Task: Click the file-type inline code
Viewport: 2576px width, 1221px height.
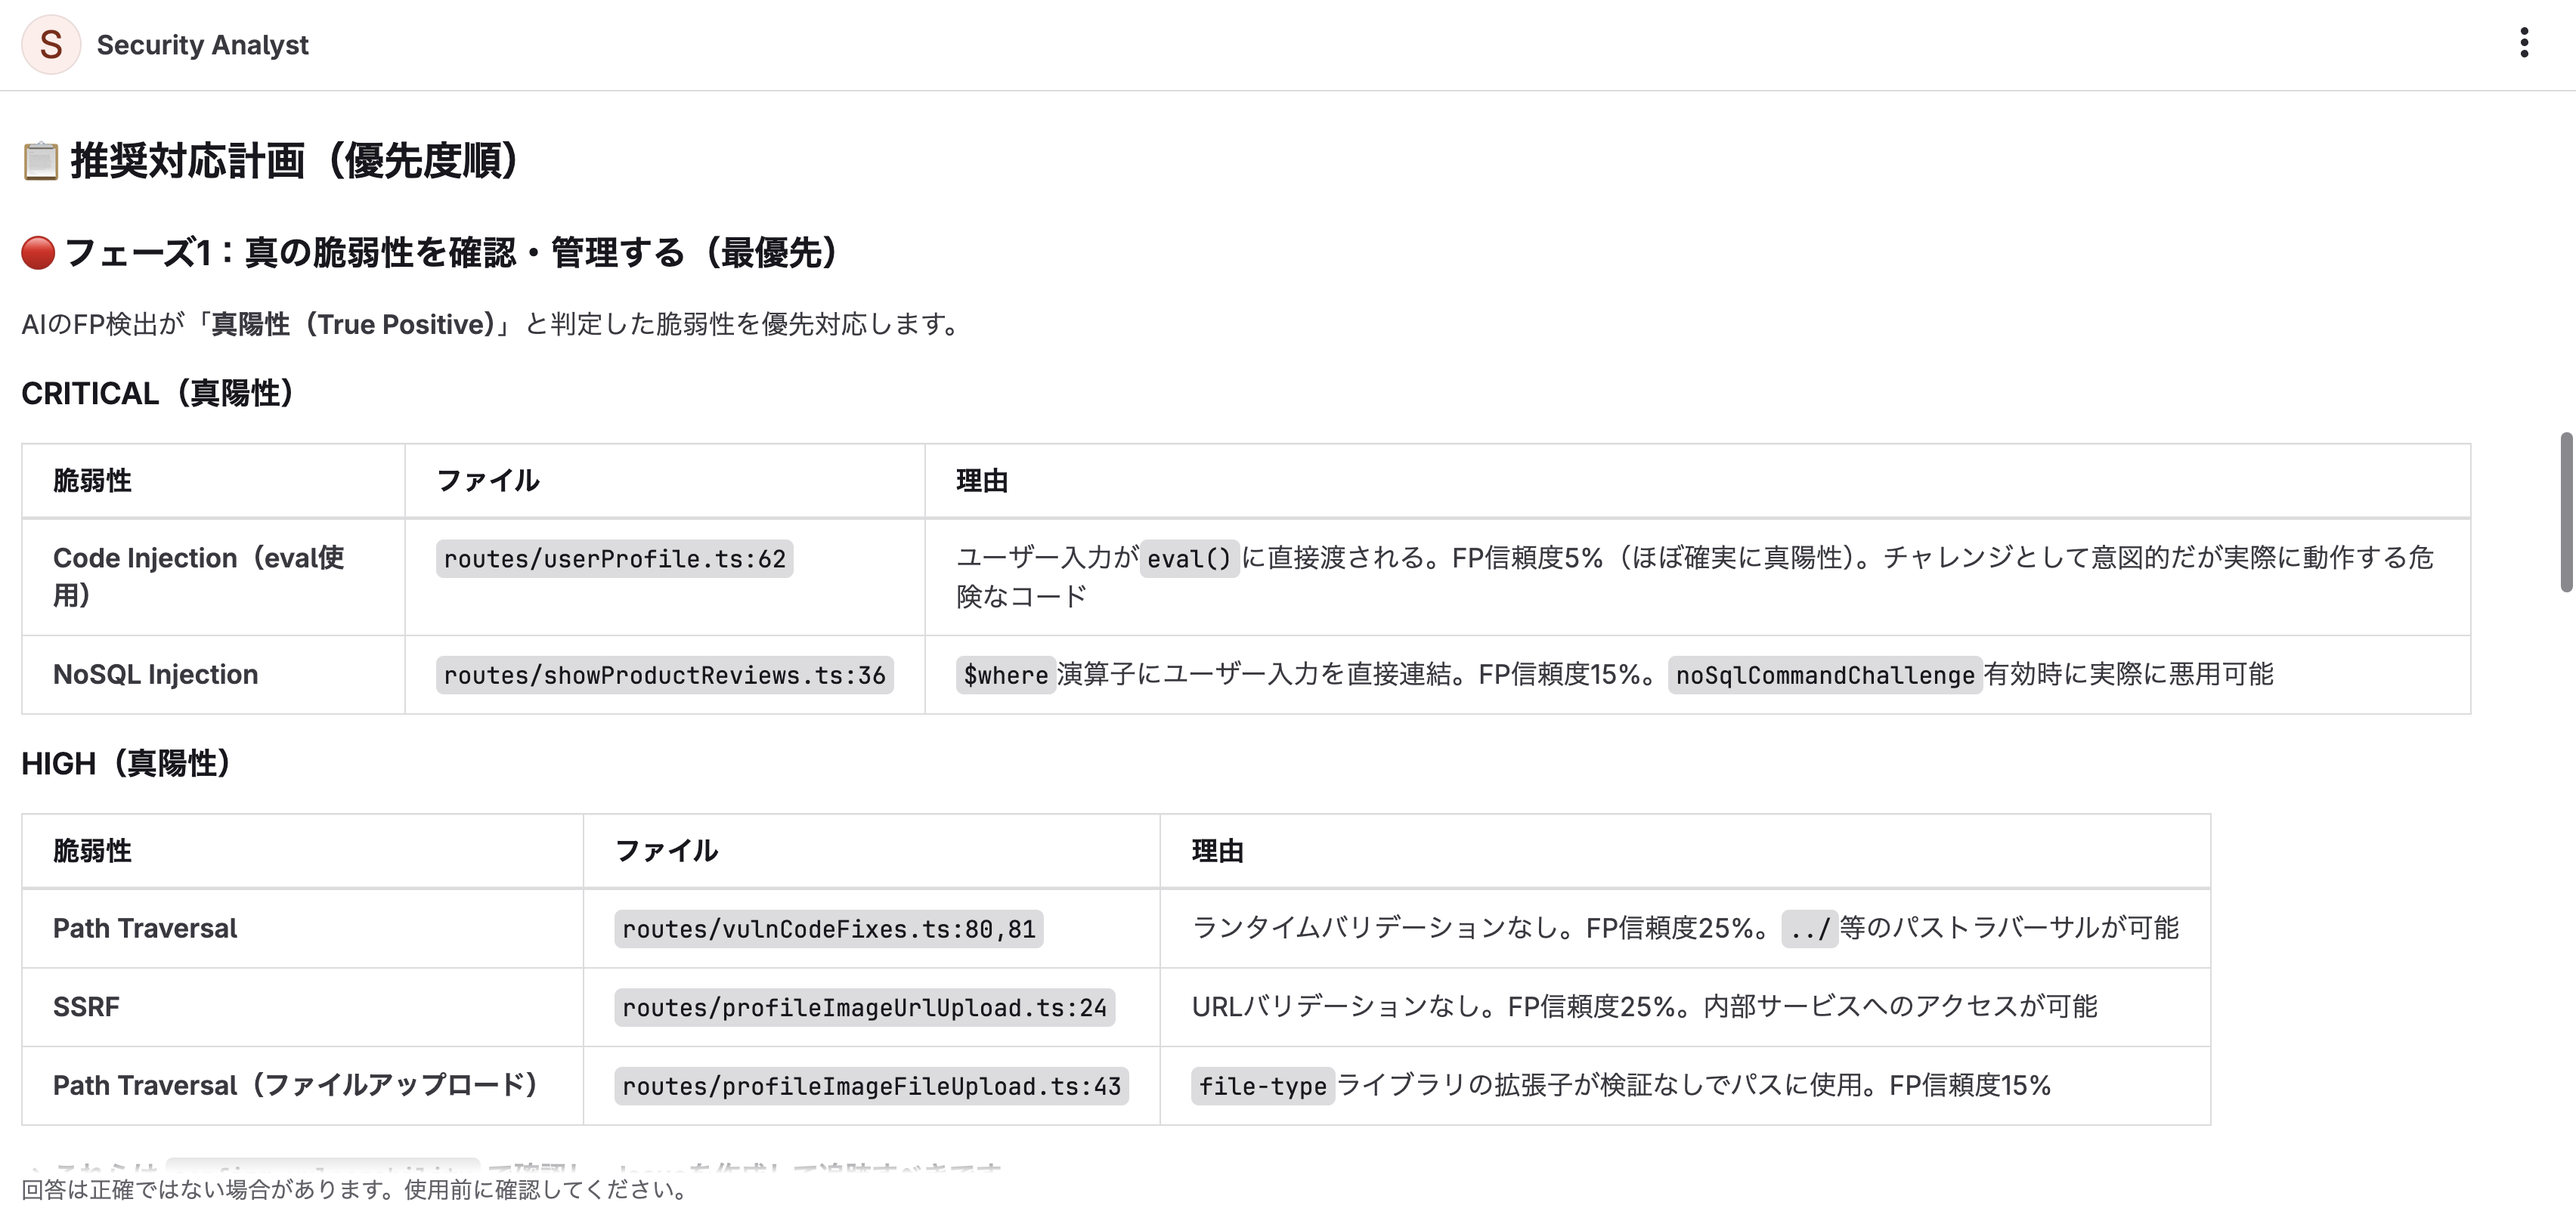Action: [1262, 1086]
